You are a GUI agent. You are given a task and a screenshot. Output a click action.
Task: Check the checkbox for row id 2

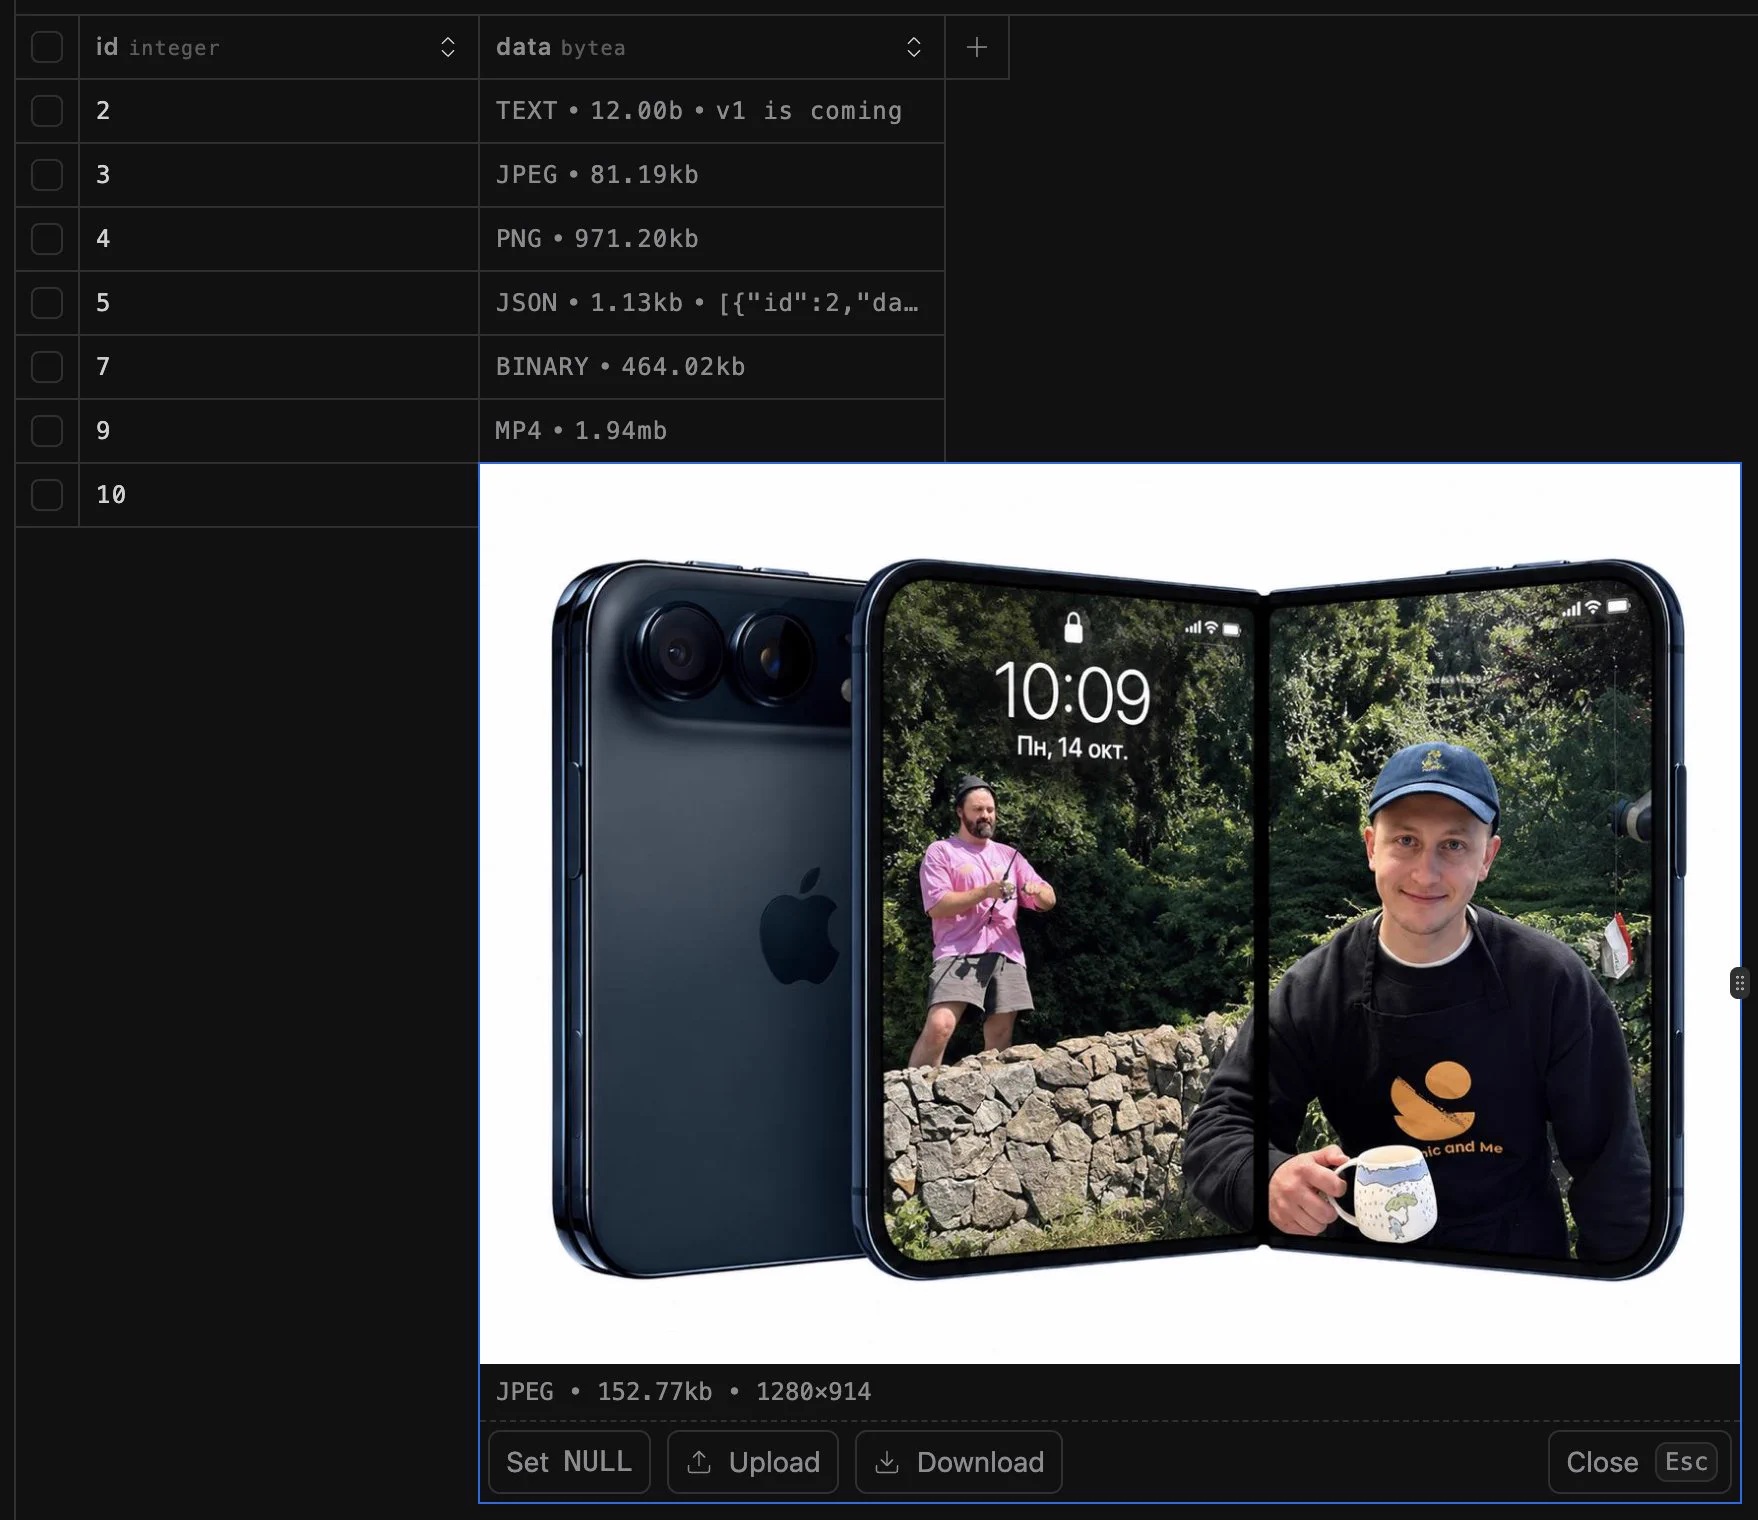point(47,111)
